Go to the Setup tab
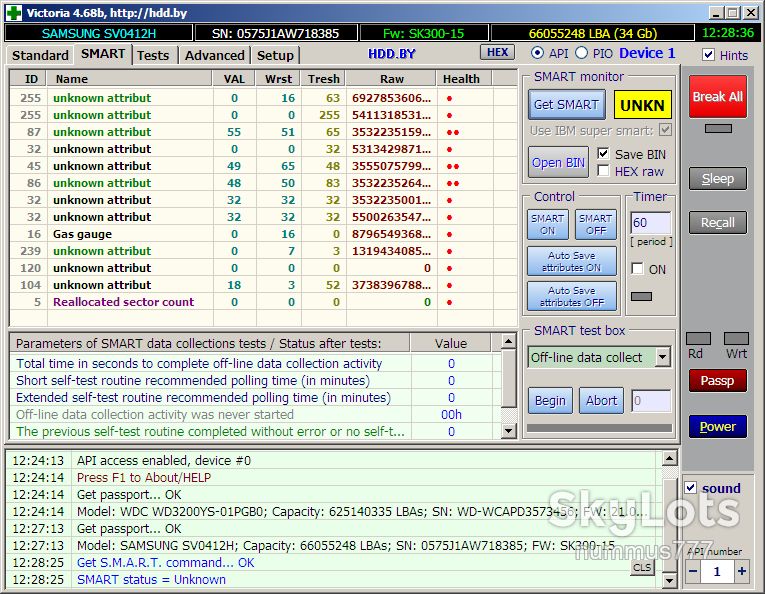Viewport: 765px width, 594px height. pyautogui.click(x=275, y=55)
